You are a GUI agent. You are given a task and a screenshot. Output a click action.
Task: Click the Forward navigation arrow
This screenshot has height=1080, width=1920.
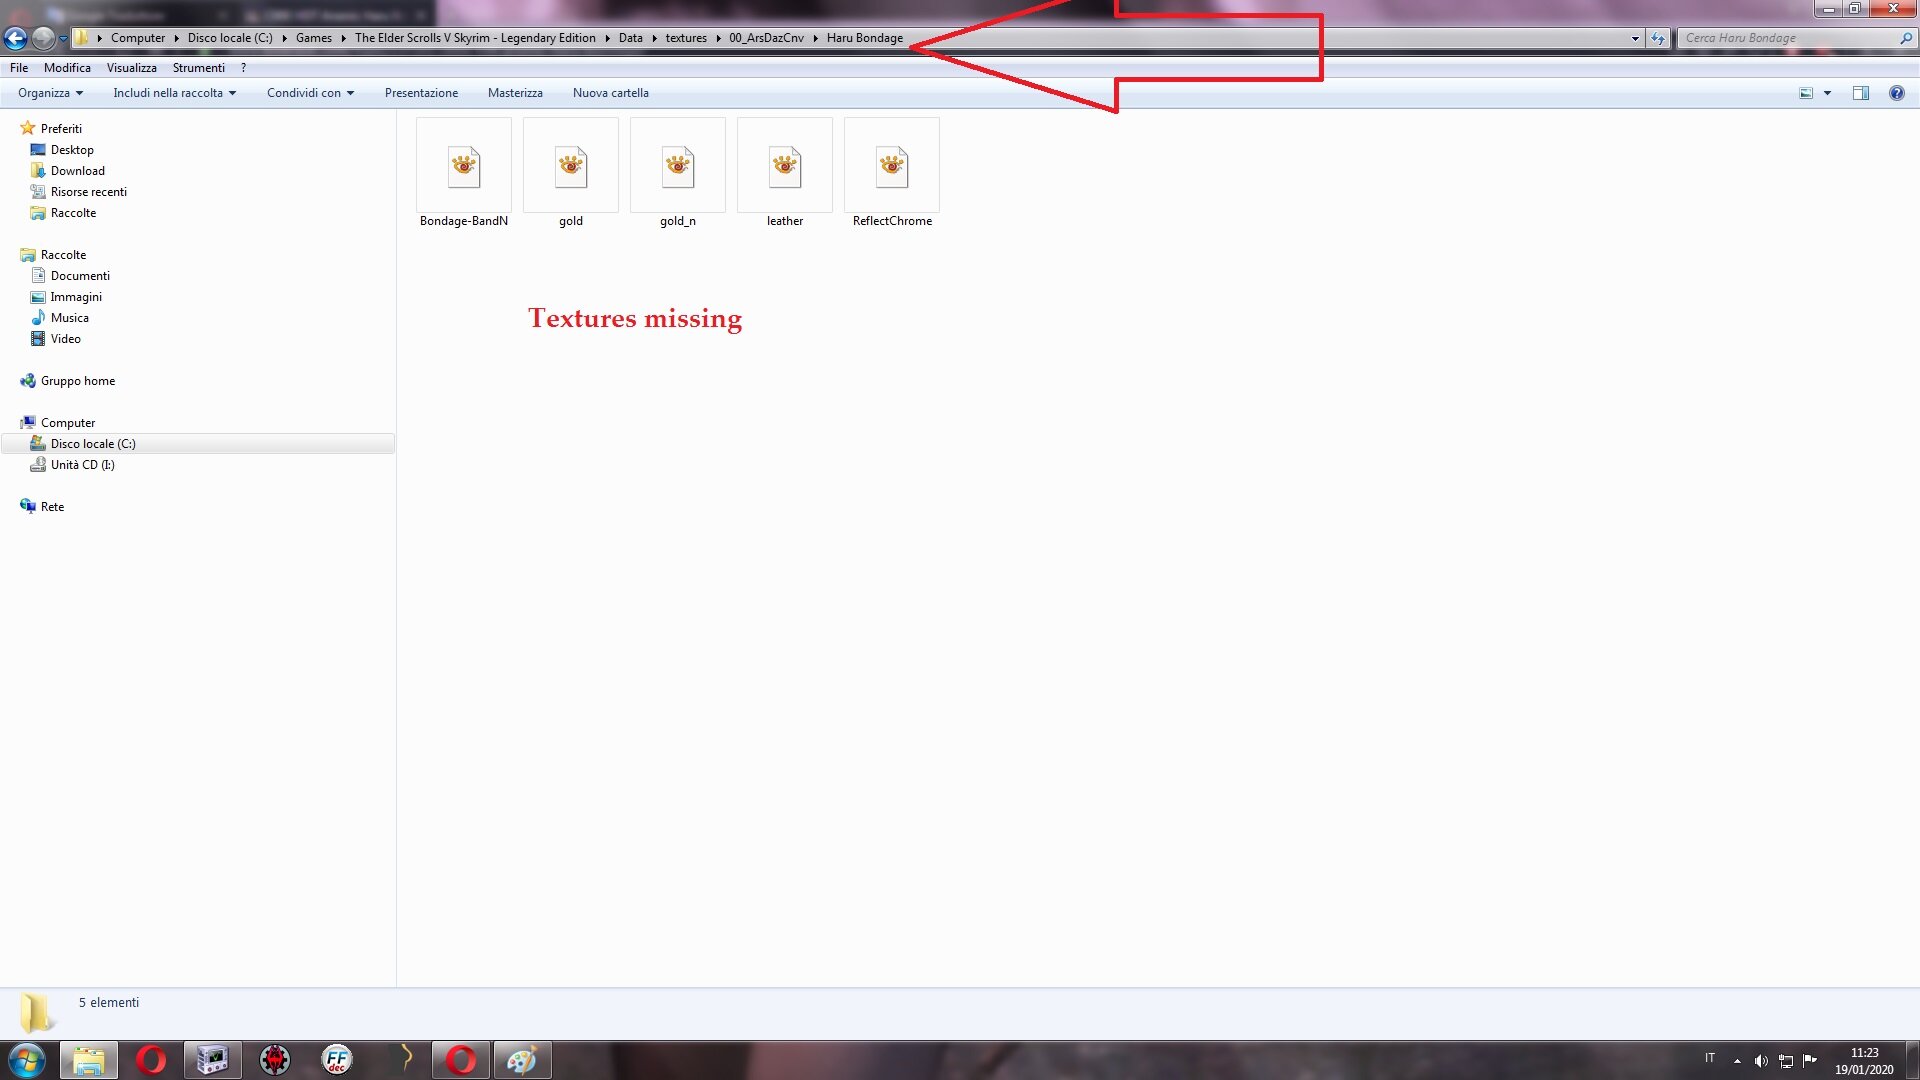(x=43, y=38)
